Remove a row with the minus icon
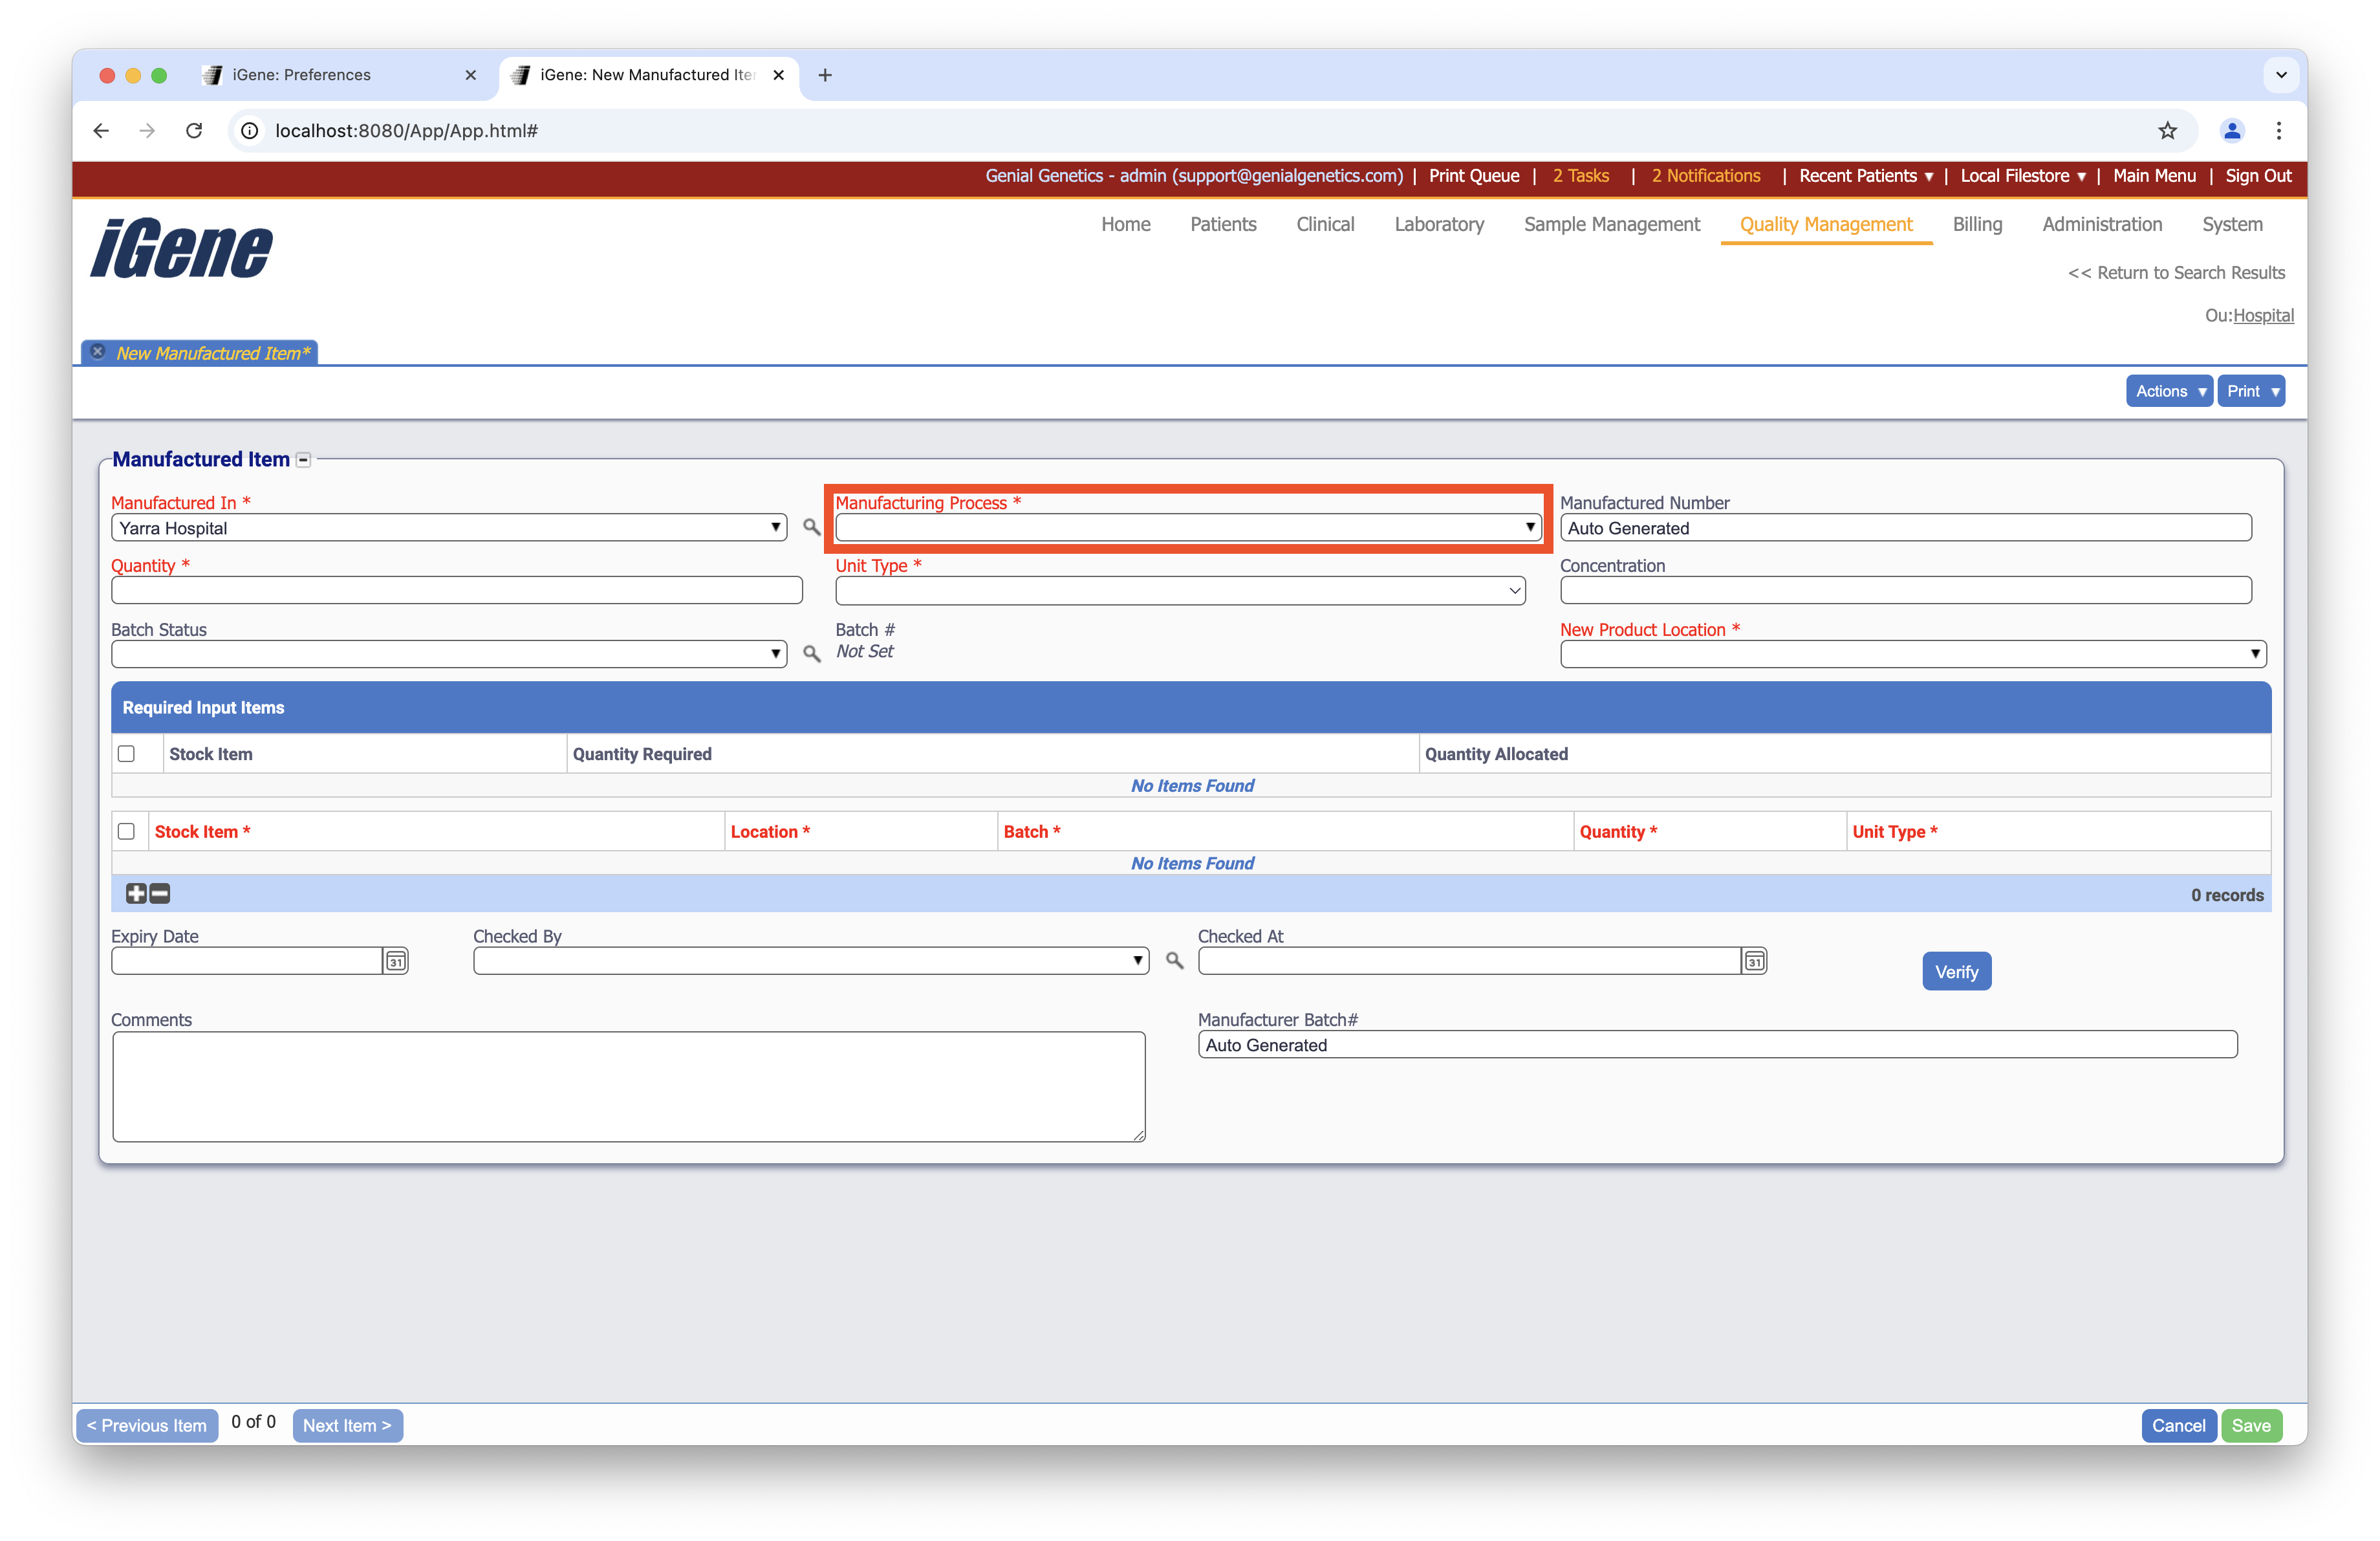2380x1541 pixels. 160,894
